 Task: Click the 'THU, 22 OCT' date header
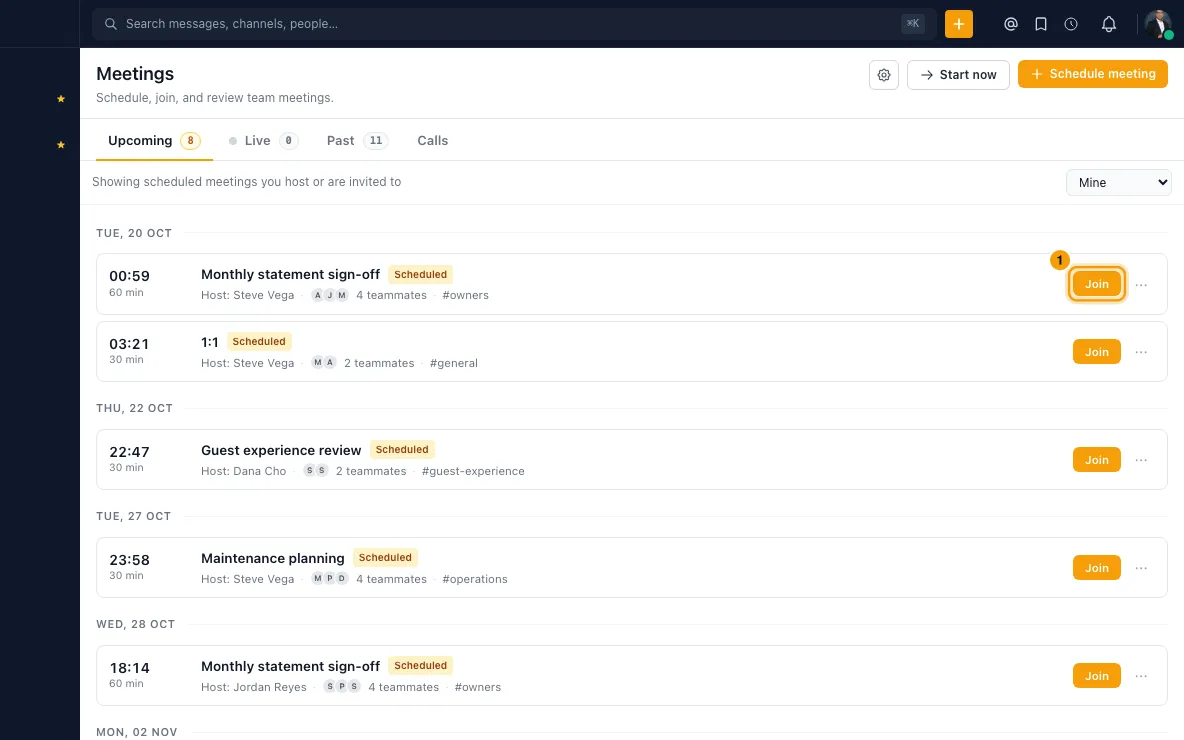click(x=134, y=409)
